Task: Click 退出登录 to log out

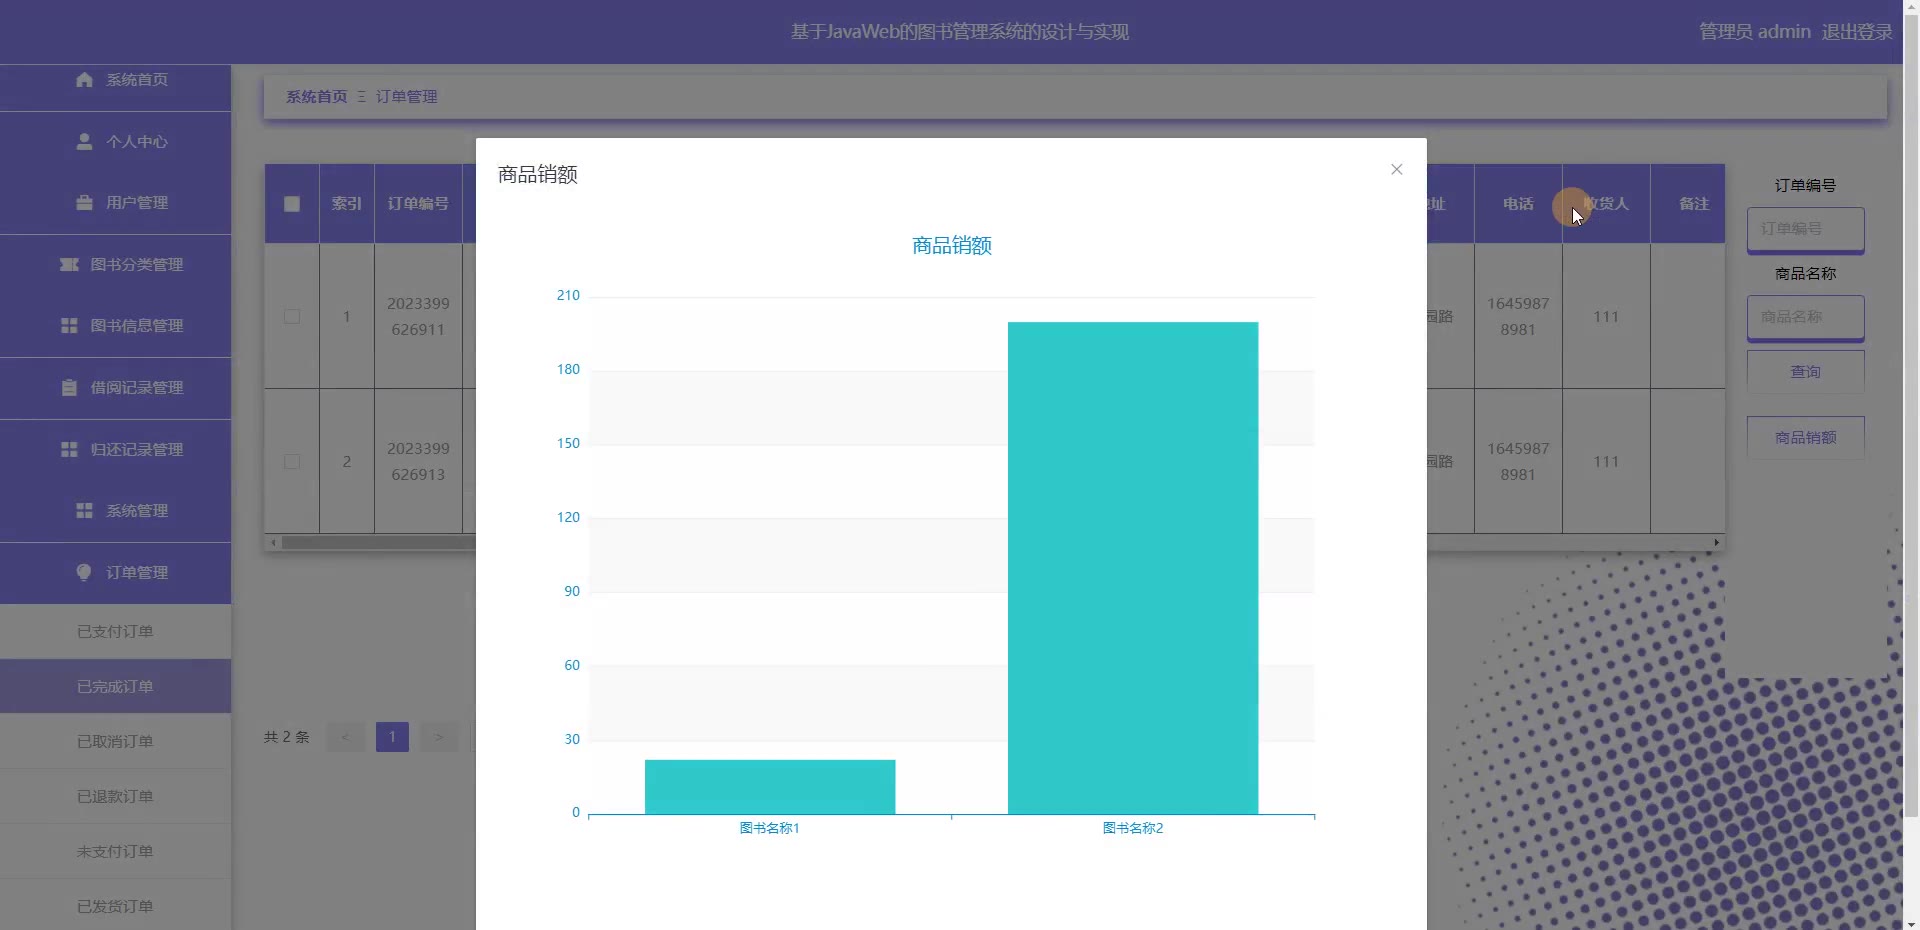Action: tap(1855, 31)
